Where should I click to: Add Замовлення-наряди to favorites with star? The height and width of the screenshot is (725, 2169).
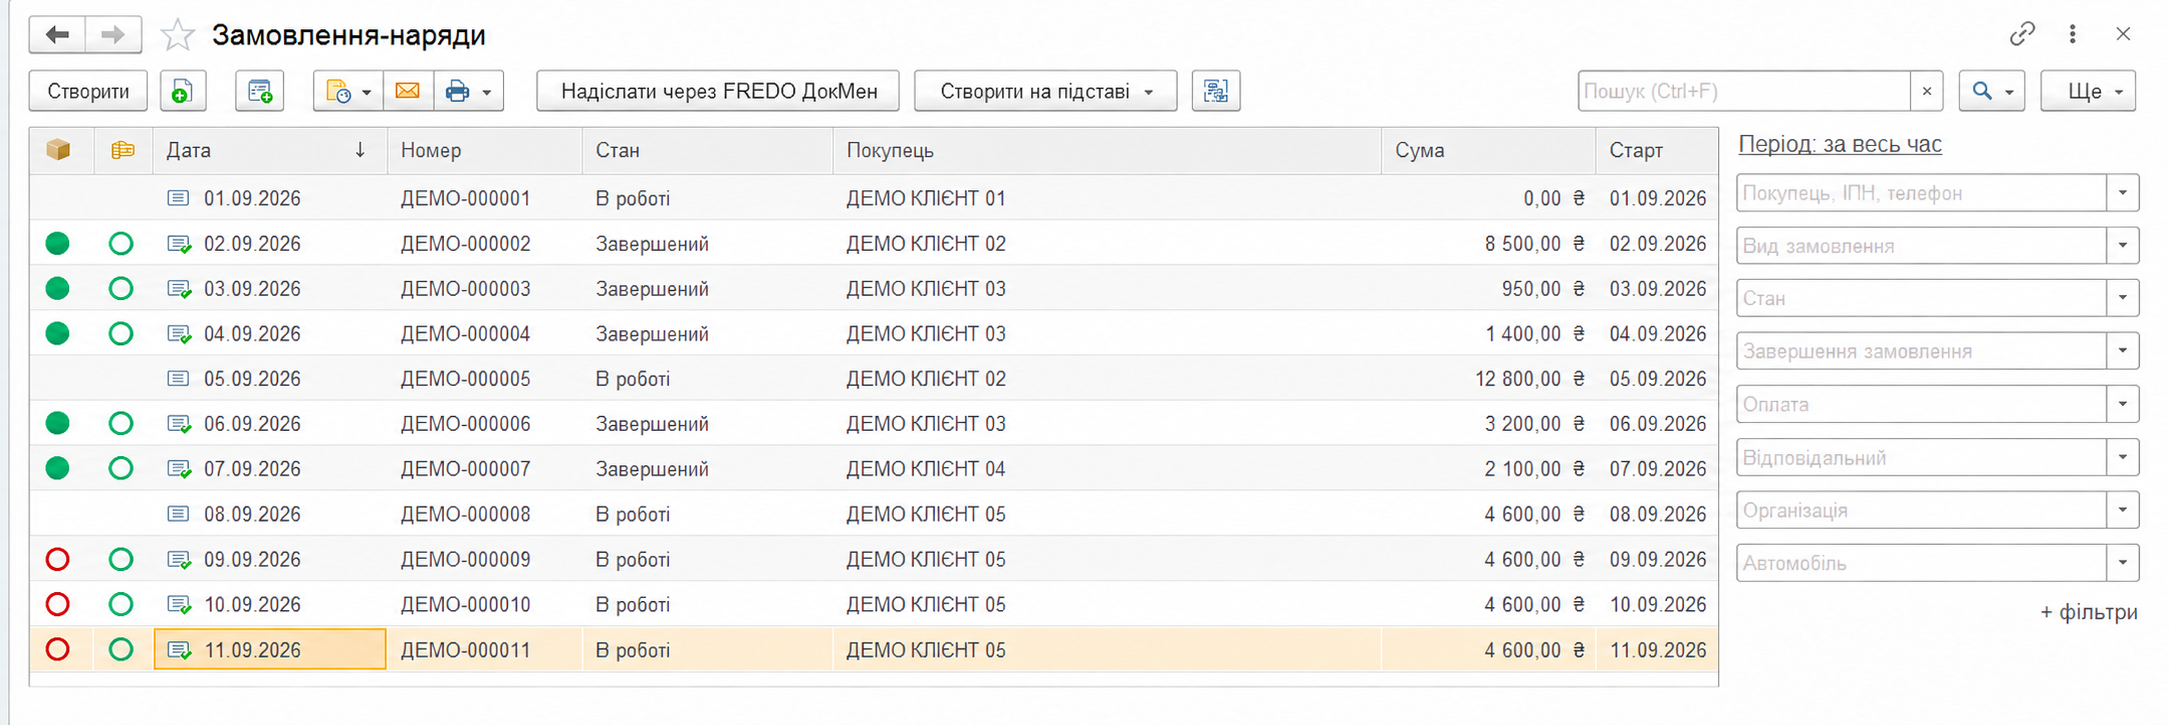[x=178, y=35]
